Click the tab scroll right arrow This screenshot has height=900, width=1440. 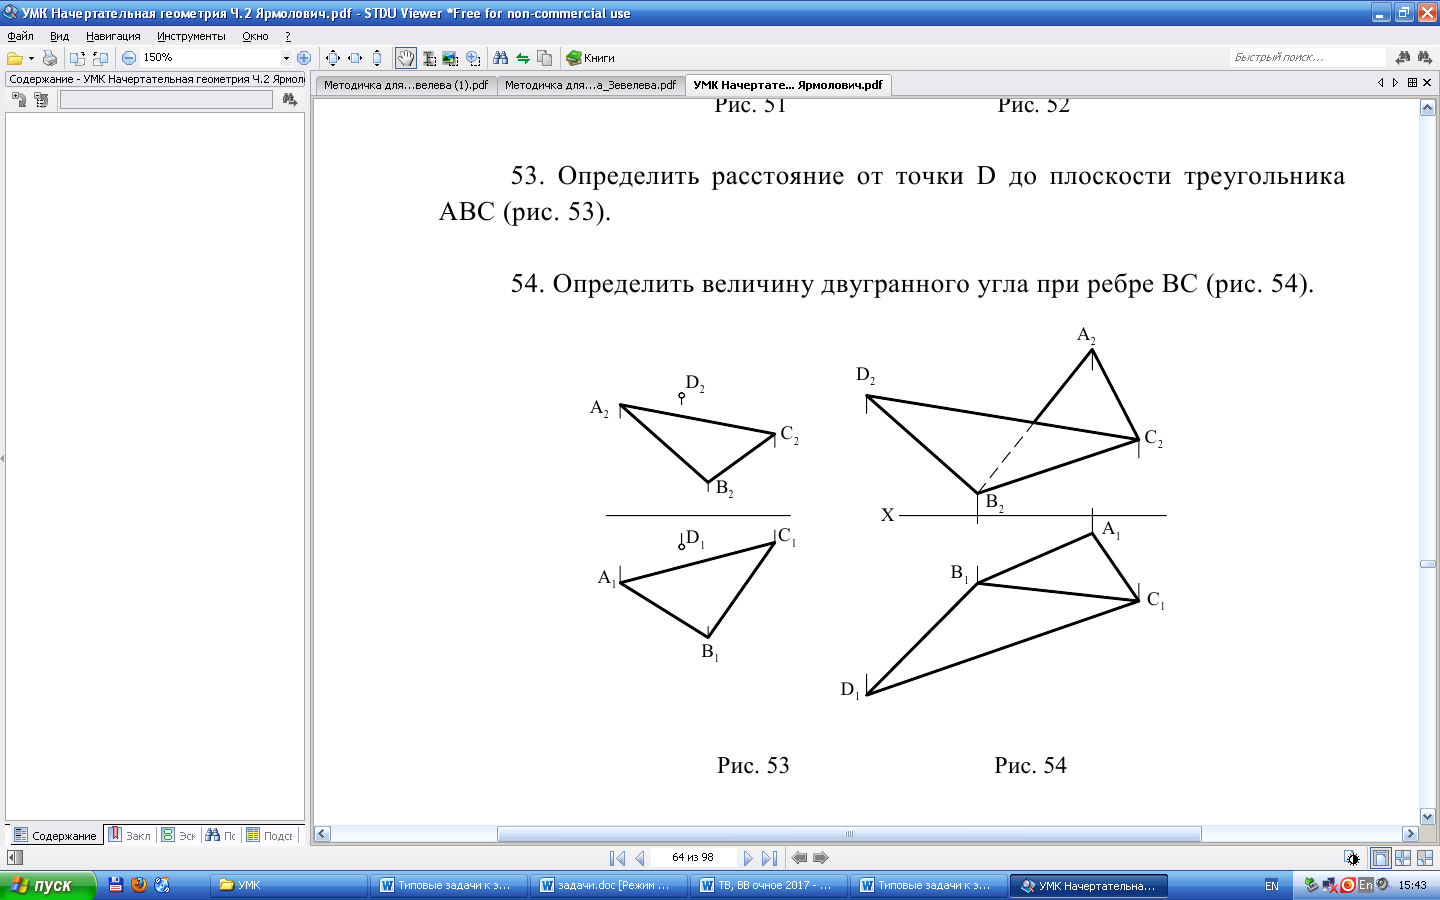pos(1395,83)
